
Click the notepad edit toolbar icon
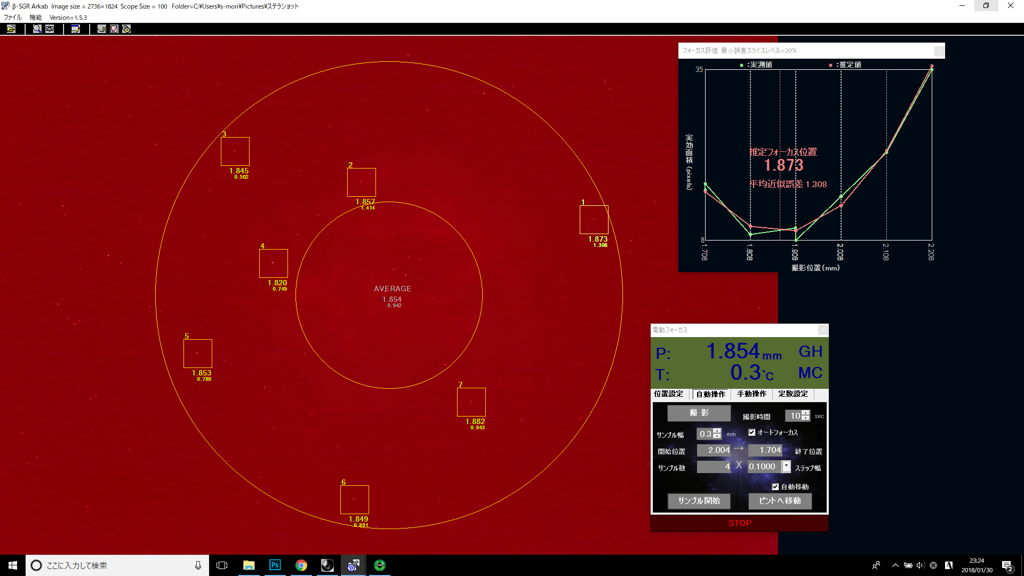(x=75, y=29)
